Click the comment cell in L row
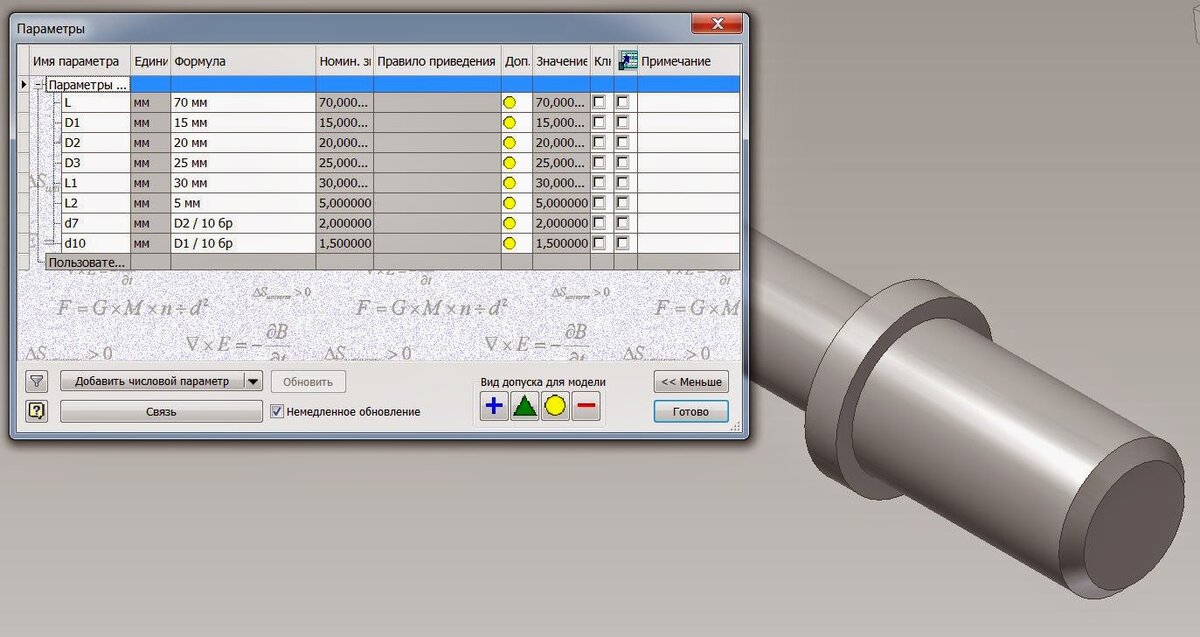The image size is (1200, 637). click(689, 102)
